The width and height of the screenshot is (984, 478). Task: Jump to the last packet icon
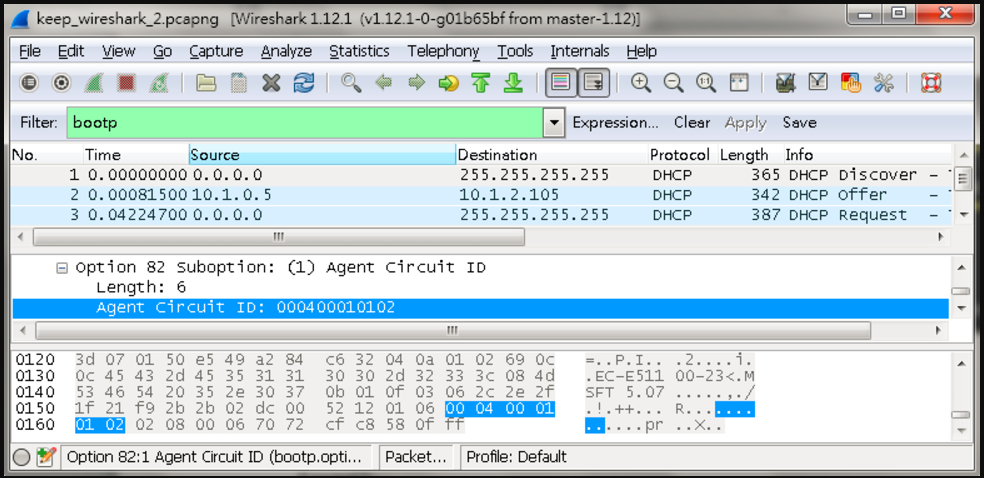pyautogui.click(x=513, y=83)
